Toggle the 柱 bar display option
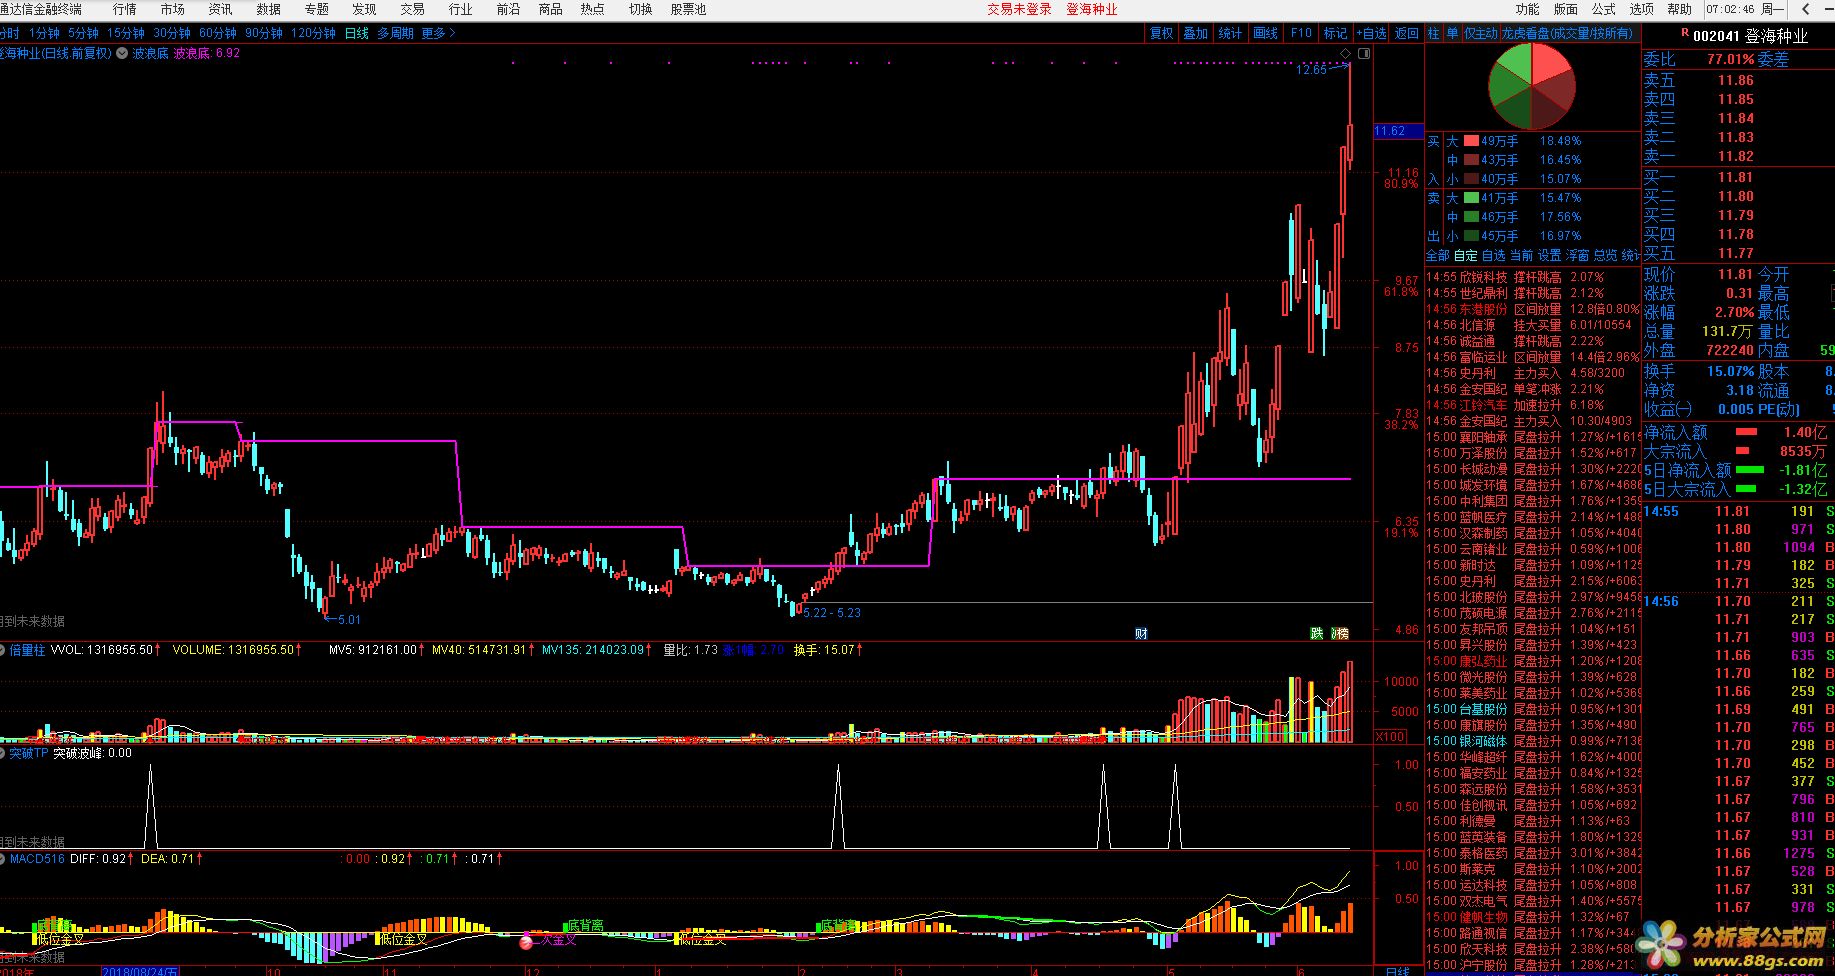 pos(1434,33)
